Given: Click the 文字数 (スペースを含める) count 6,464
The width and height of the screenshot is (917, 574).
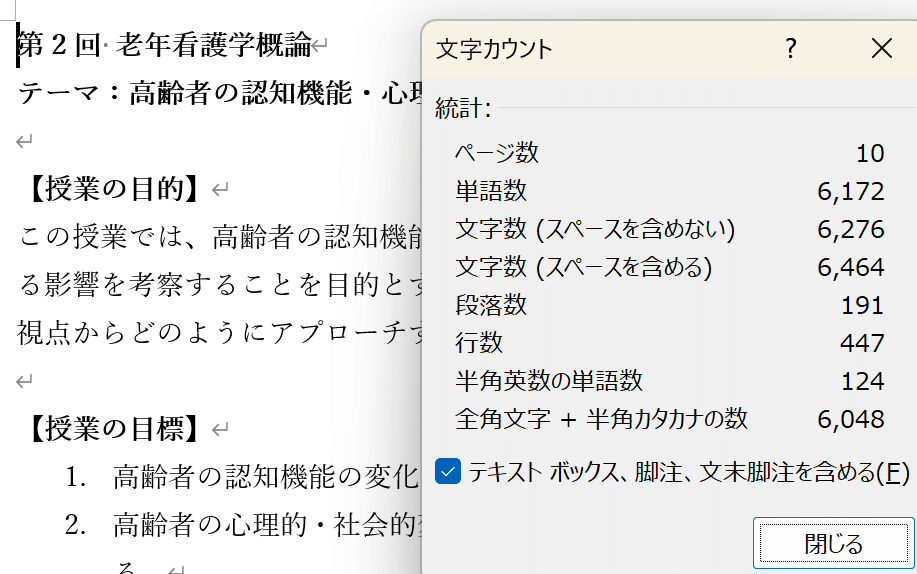Looking at the screenshot, I should tap(850, 267).
